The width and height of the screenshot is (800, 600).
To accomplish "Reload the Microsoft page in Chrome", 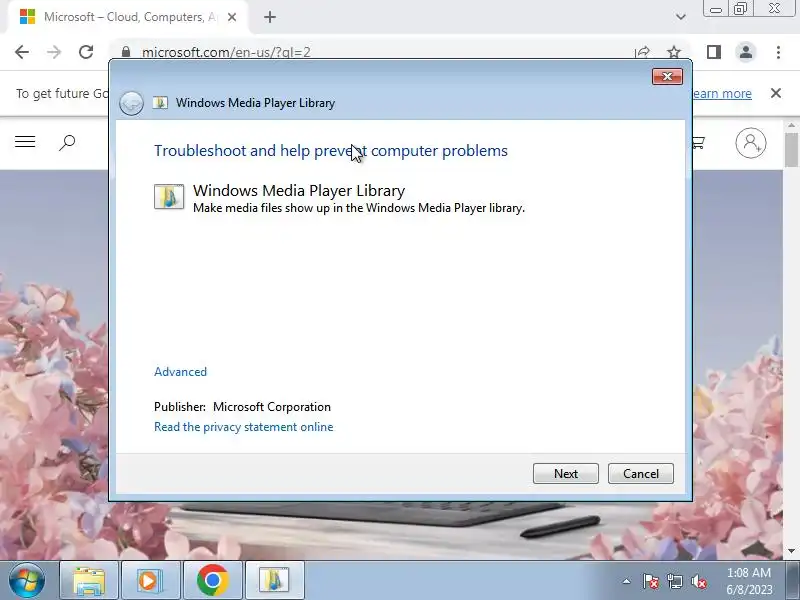I will 86,52.
